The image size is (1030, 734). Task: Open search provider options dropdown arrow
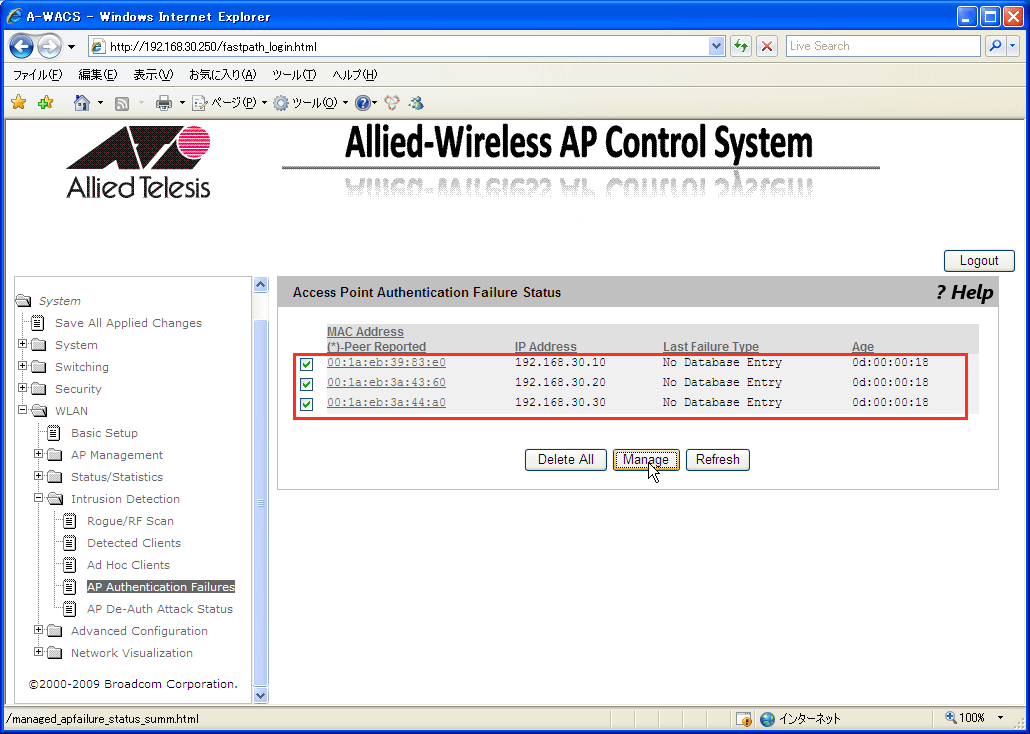click(1012, 46)
